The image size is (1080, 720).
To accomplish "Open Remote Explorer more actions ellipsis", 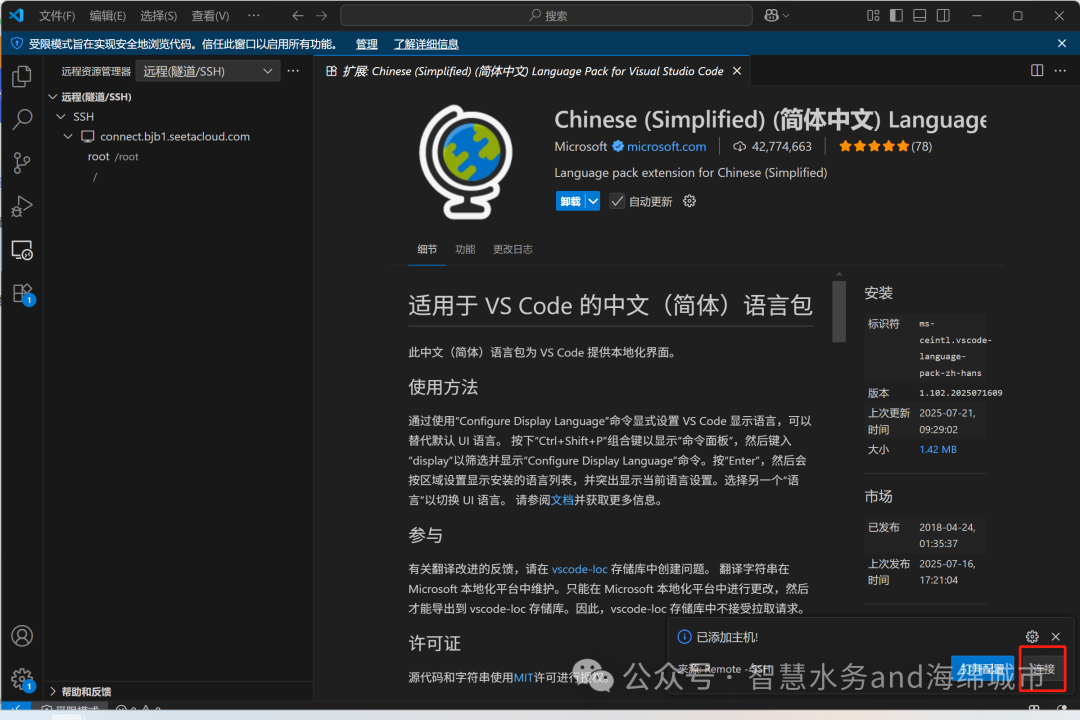I will 293,70.
